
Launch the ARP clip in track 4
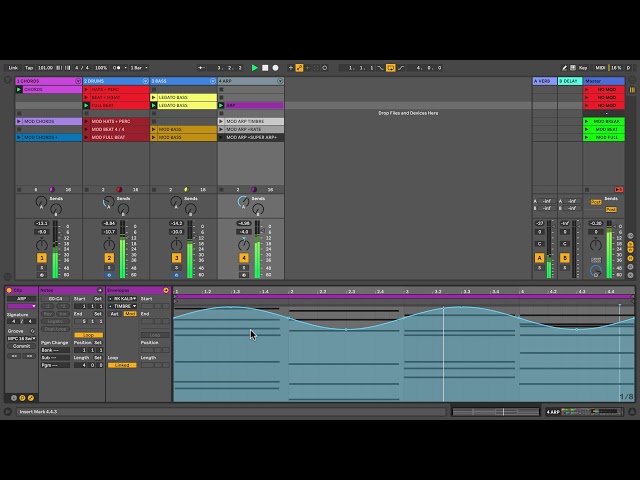(x=221, y=105)
